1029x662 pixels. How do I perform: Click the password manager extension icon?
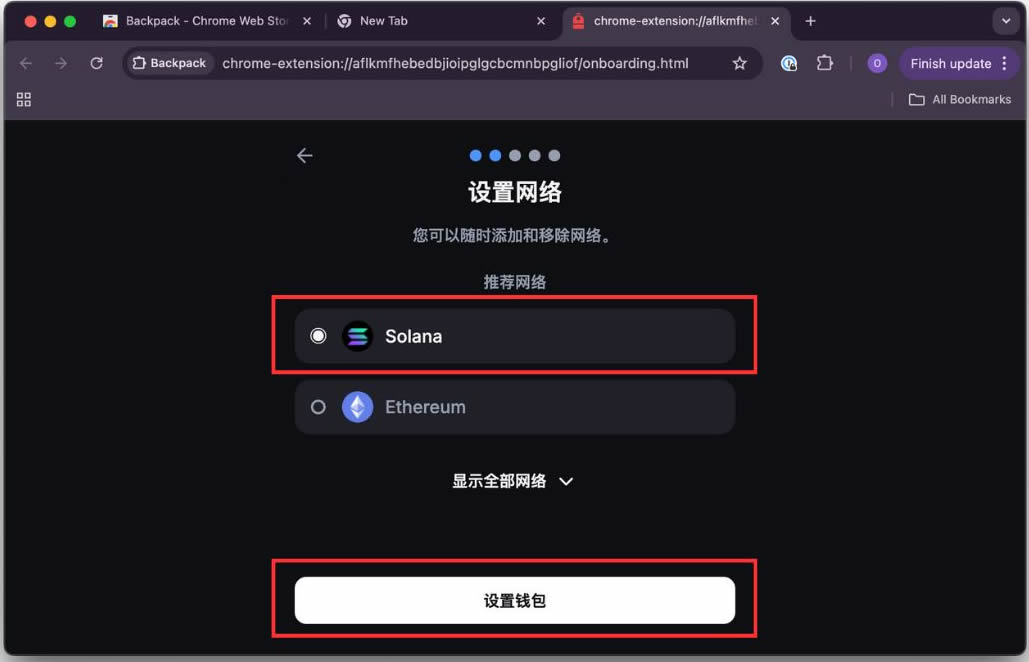[x=789, y=63]
